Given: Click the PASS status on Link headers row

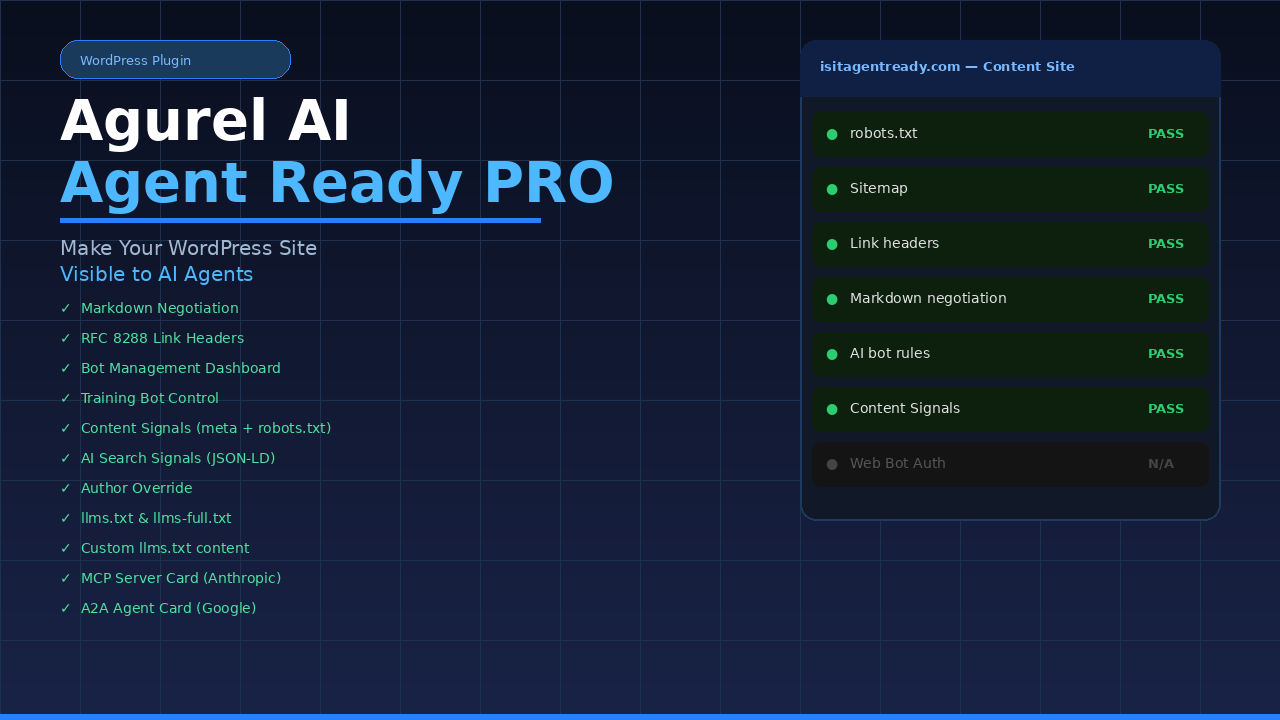Looking at the screenshot, I should click(1166, 244).
